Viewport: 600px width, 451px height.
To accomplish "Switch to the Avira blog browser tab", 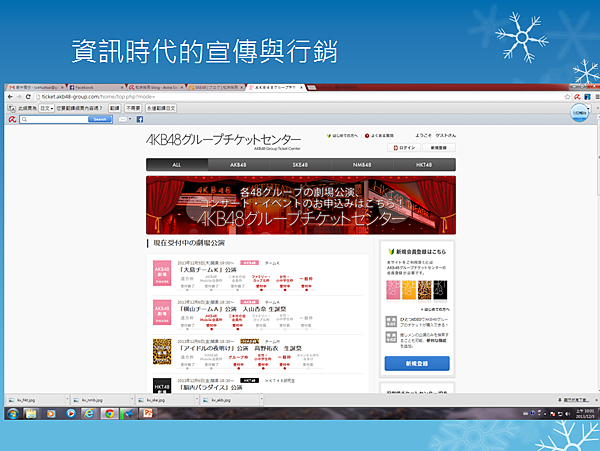I will point(156,88).
